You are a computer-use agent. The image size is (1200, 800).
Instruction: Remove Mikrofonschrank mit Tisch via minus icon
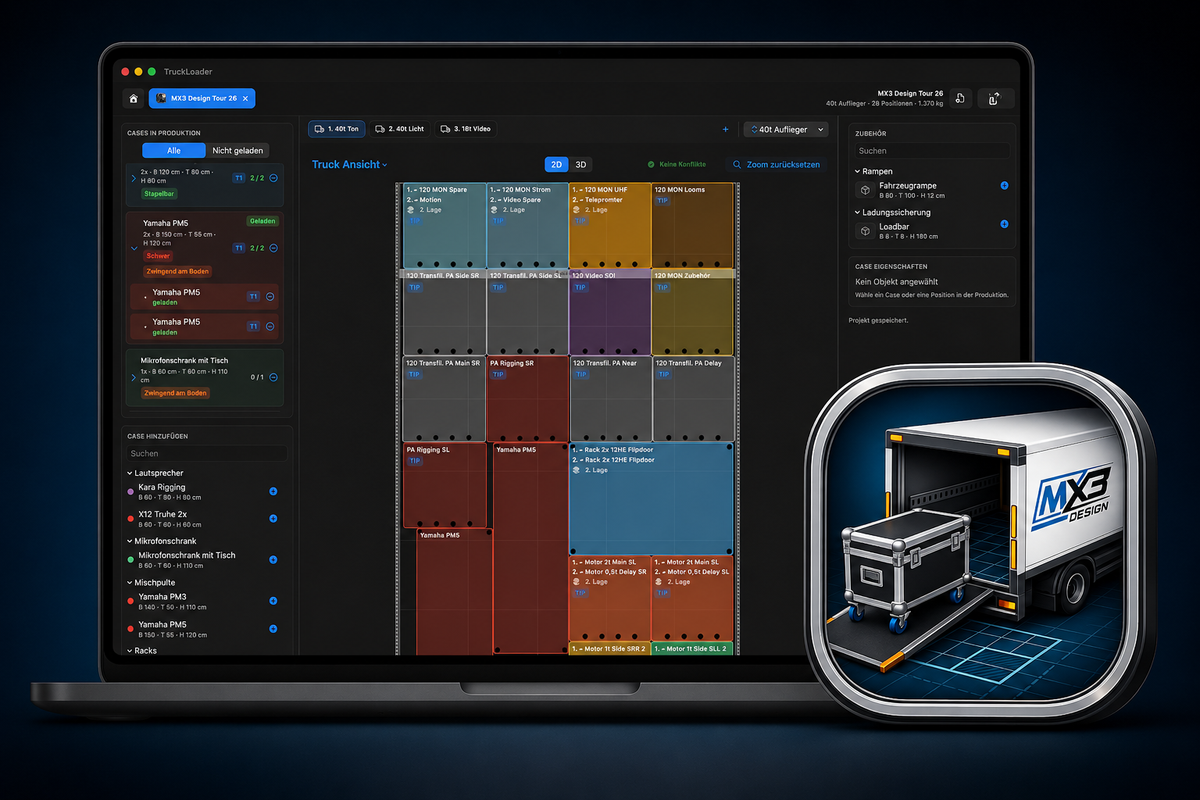point(273,377)
